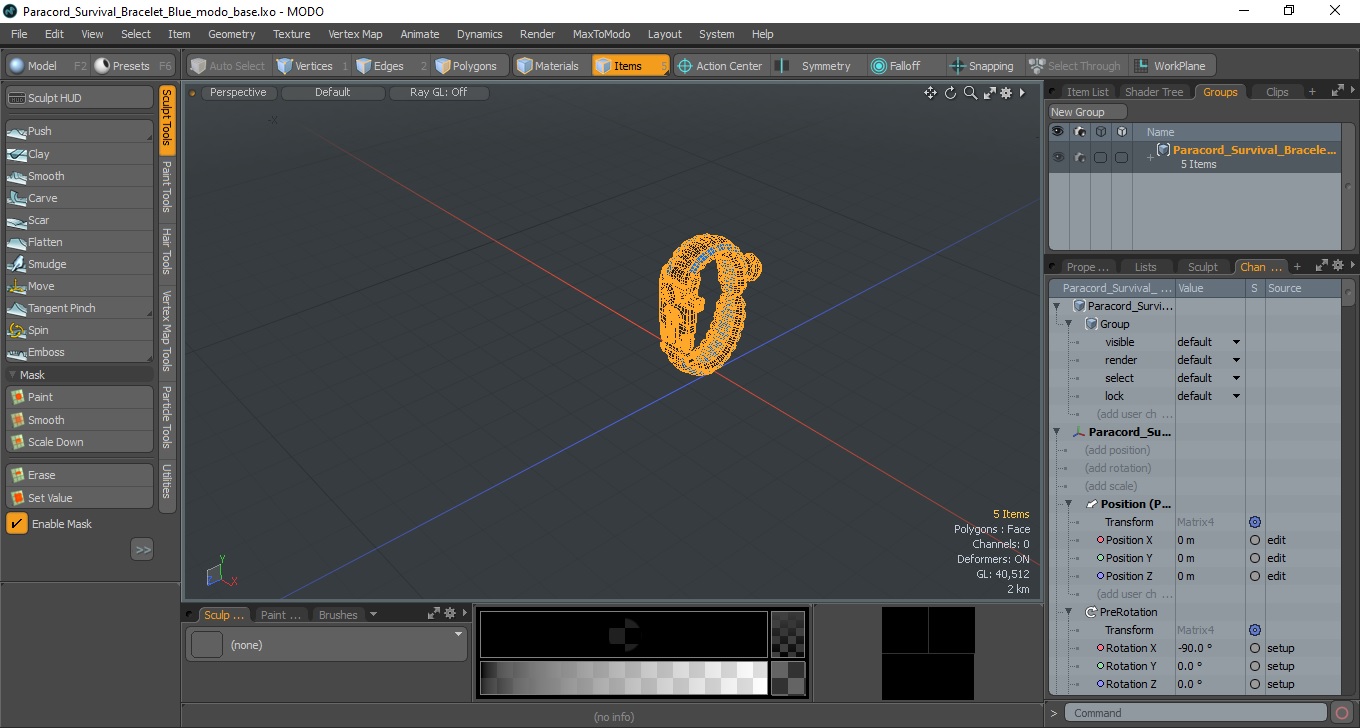This screenshot has width=1360, height=728.
Task: Switch to Materials selection mode
Action: pos(550,66)
